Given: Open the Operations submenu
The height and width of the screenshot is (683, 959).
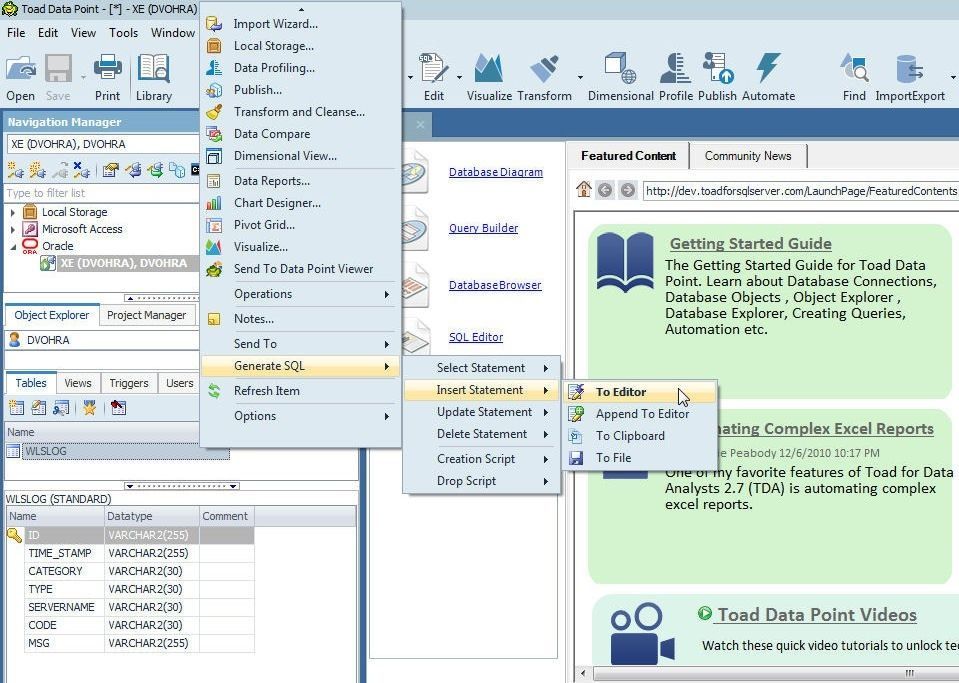Looking at the screenshot, I should [300, 294].
